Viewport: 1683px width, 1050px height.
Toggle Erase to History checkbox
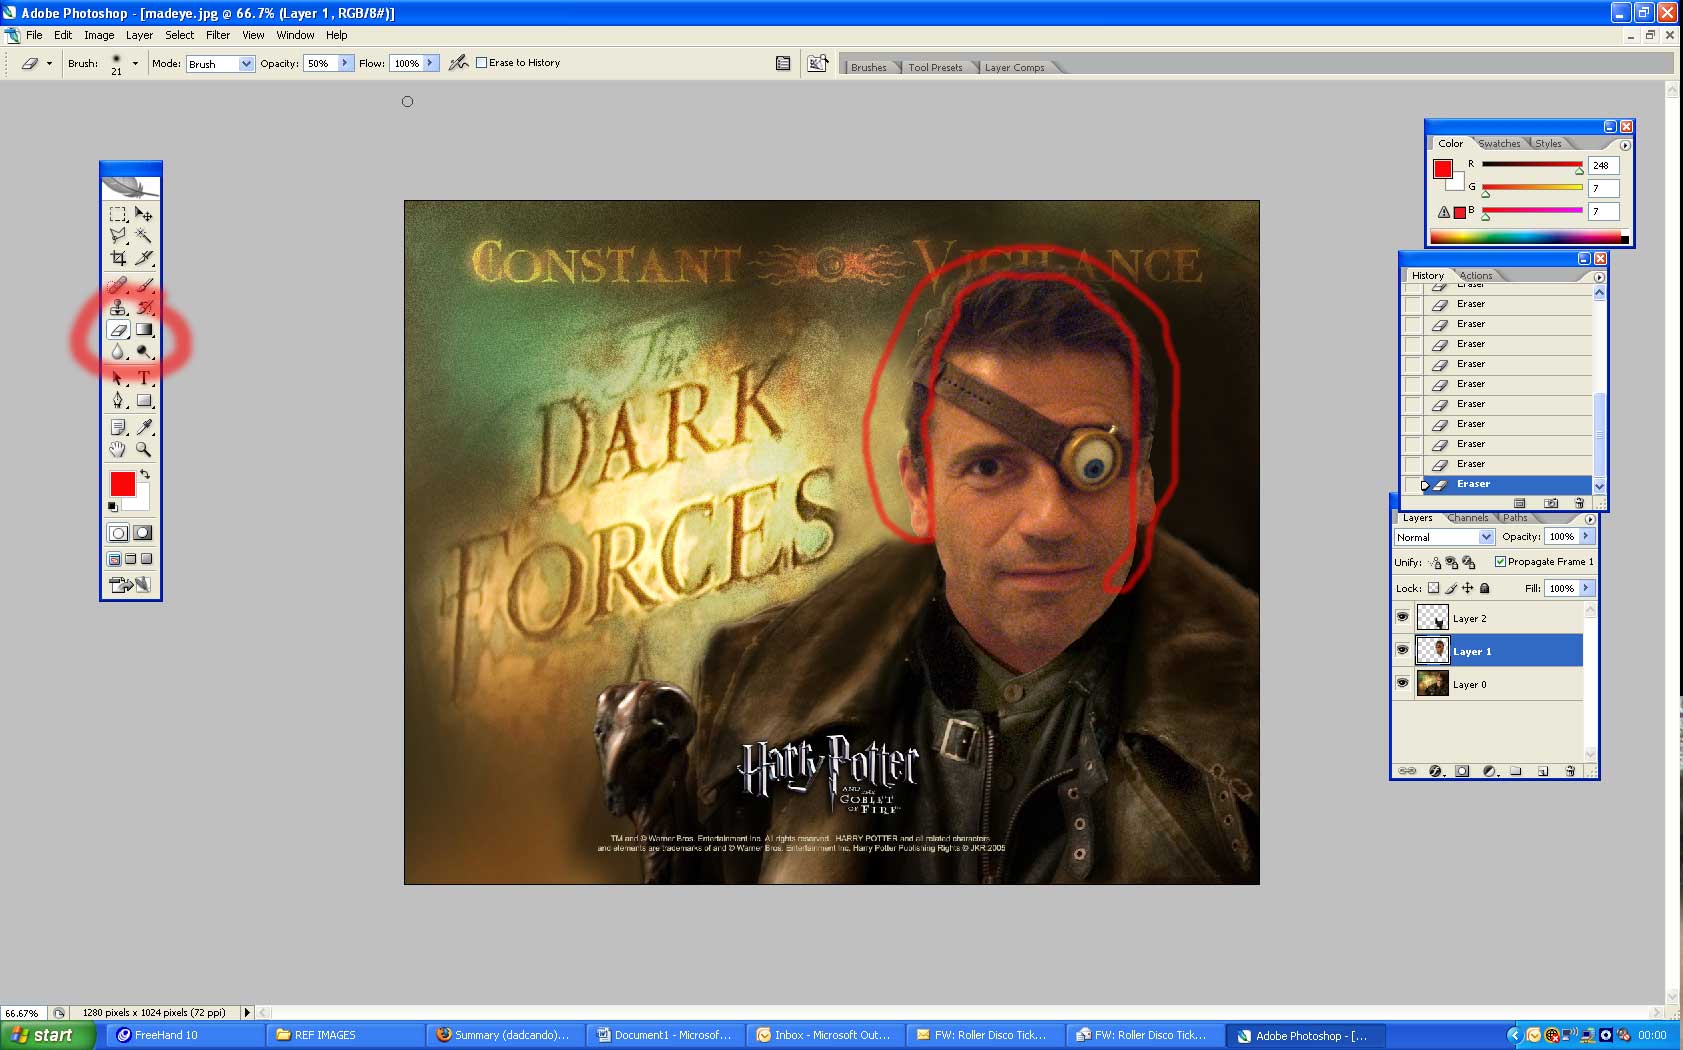click(x=481, y=62)
